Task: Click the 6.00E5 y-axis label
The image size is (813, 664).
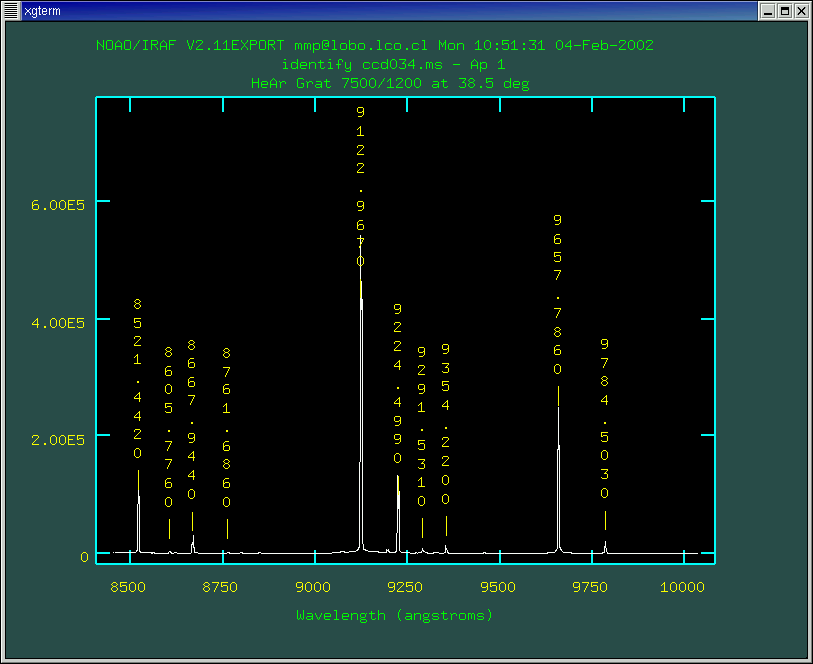Action: pos(58,205)
